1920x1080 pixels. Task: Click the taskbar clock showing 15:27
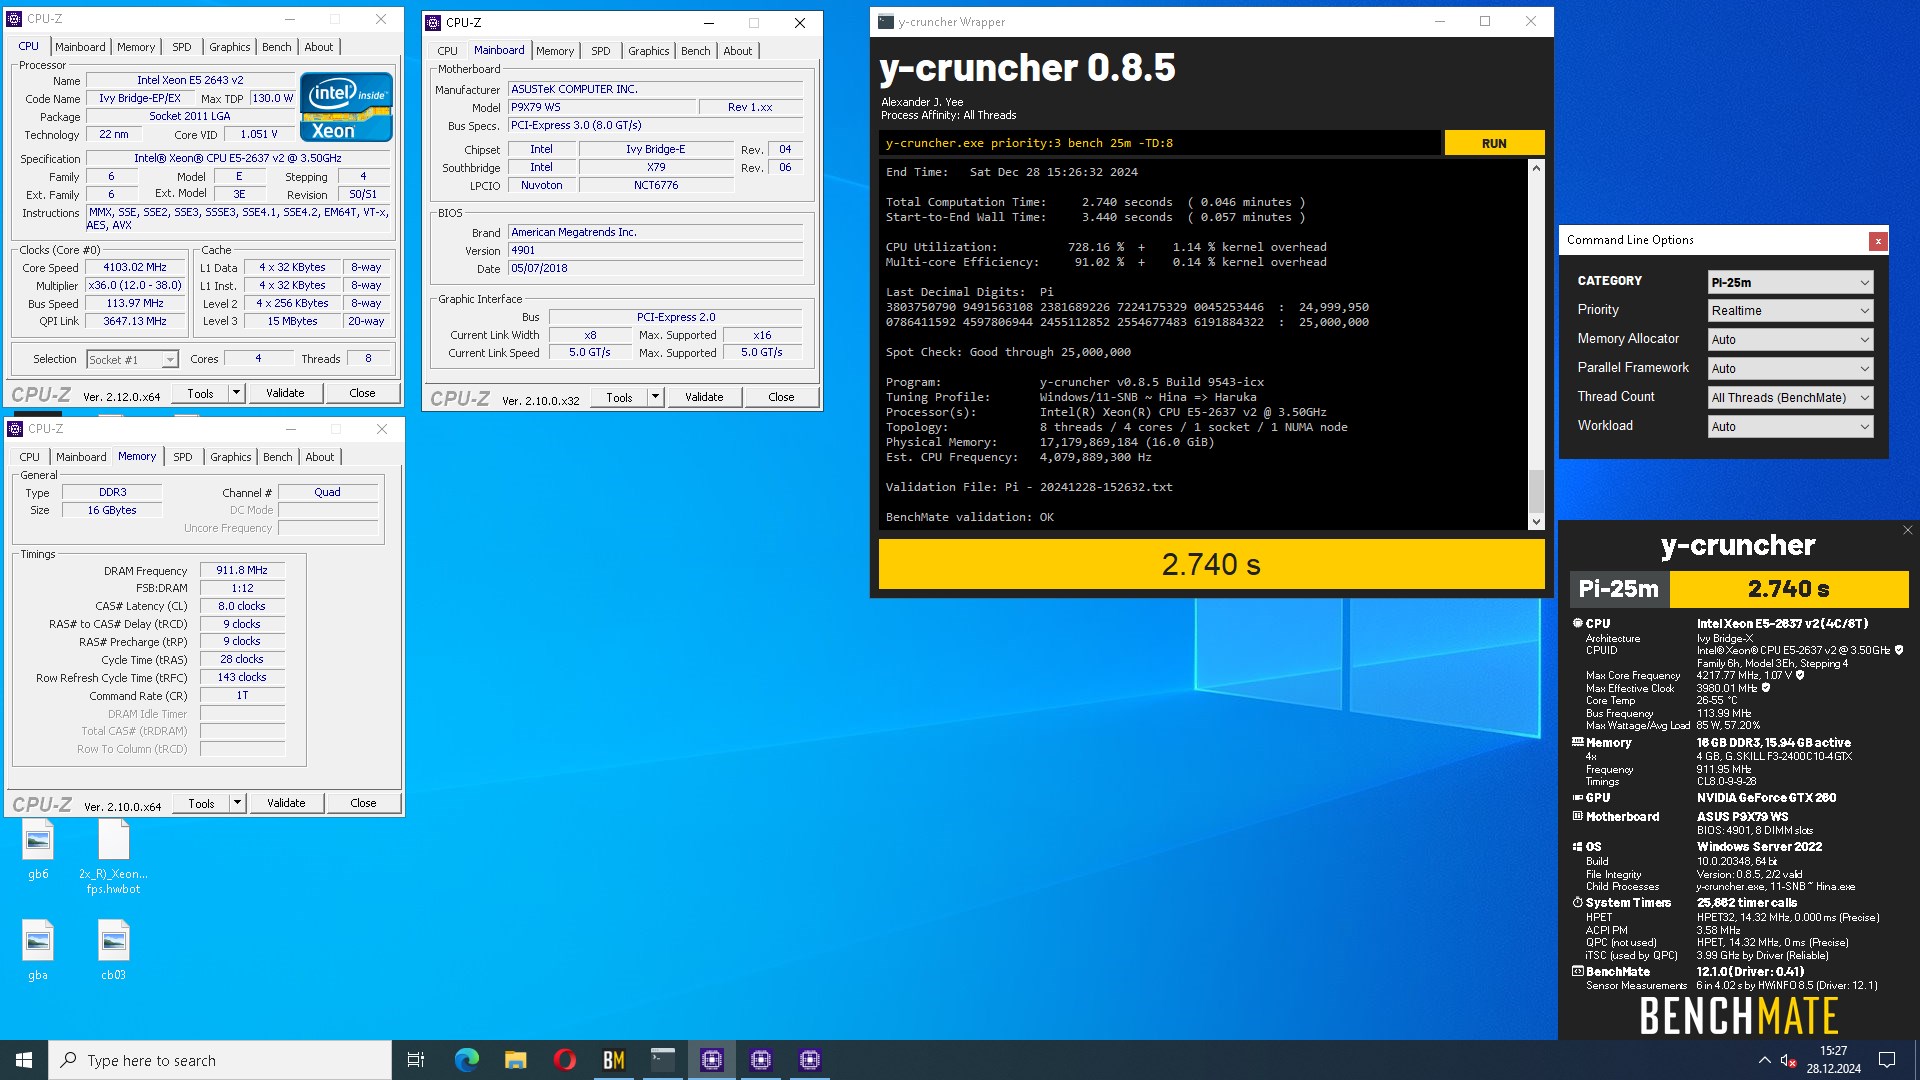(x=1833, y=1060)
